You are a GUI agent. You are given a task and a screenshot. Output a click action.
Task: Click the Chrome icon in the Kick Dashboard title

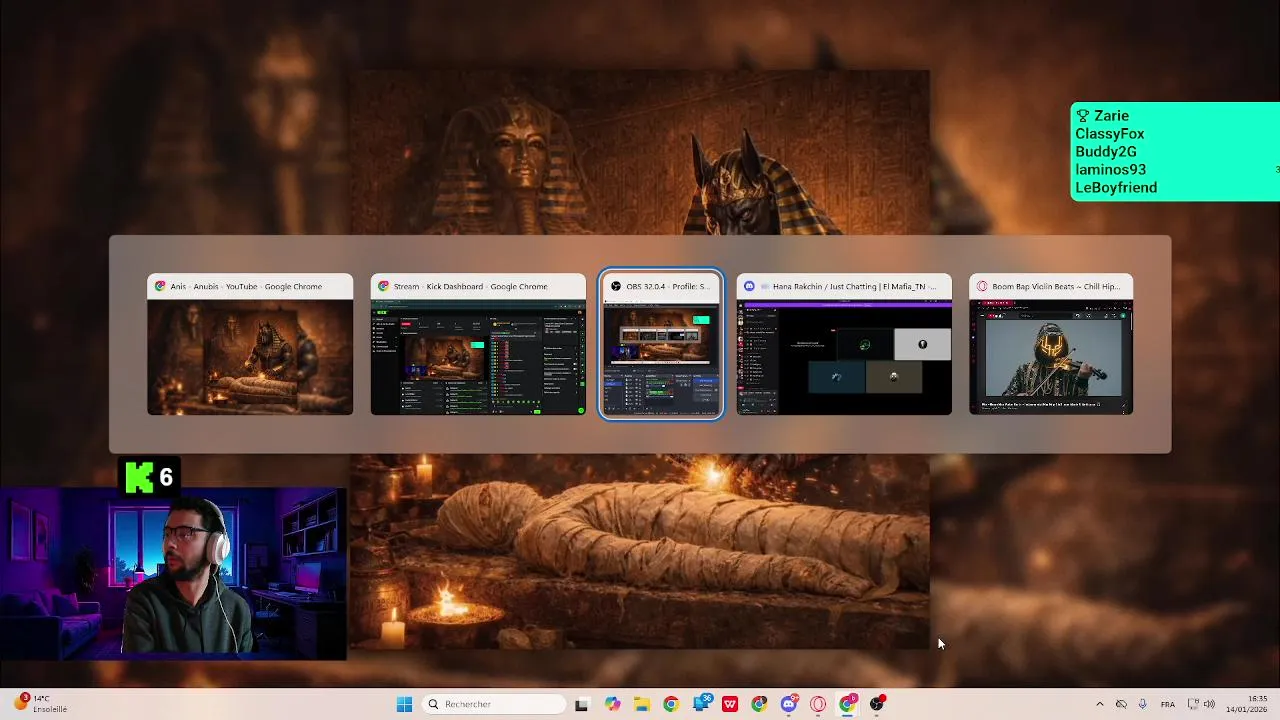click(x=383, y=286)
